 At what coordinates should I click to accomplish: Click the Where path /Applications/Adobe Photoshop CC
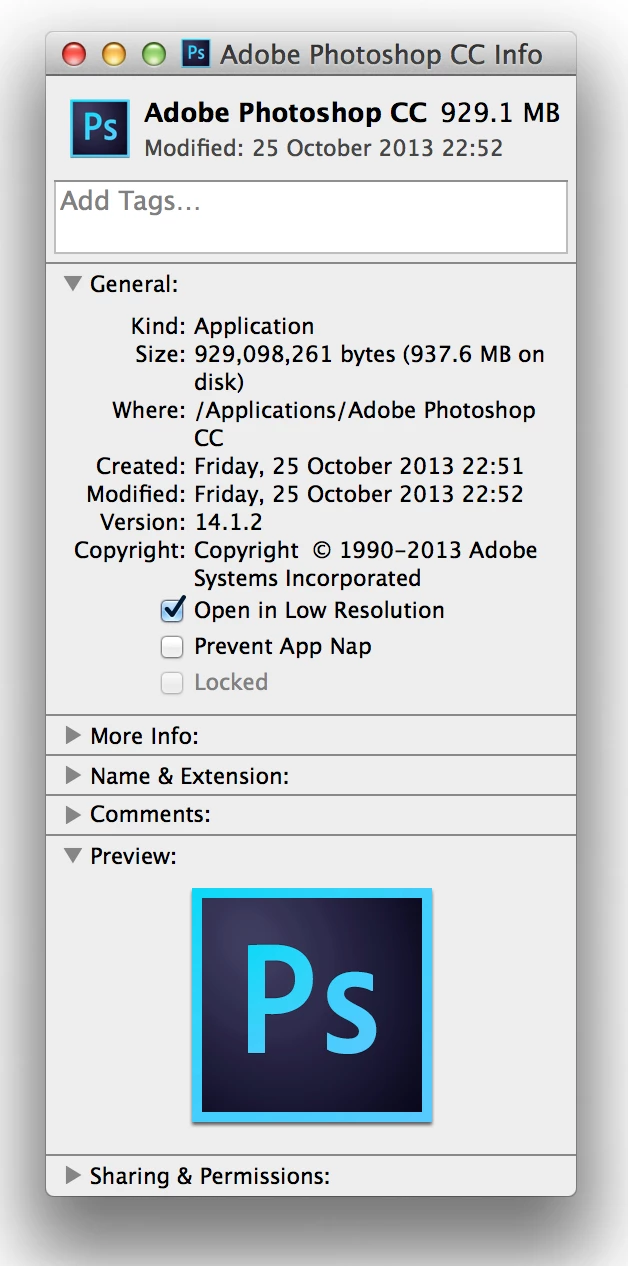click(365, 424)
